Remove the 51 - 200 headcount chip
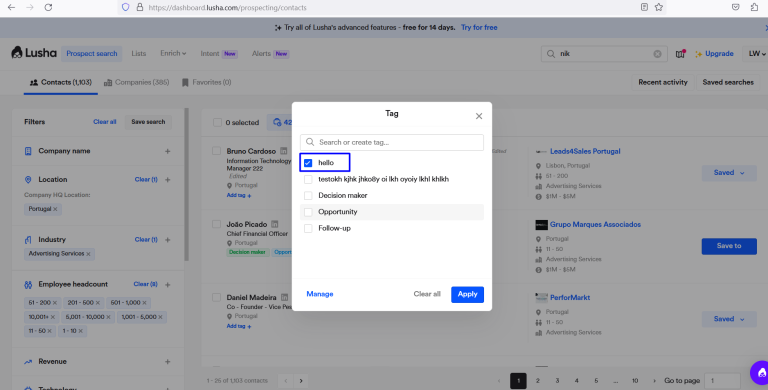The width and height of the screenshot is (768, 390). [x=55, y=303]
